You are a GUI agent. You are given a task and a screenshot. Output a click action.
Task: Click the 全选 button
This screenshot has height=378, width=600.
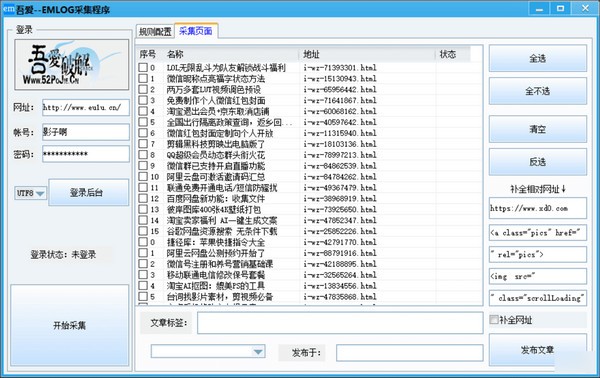point(538,58)
